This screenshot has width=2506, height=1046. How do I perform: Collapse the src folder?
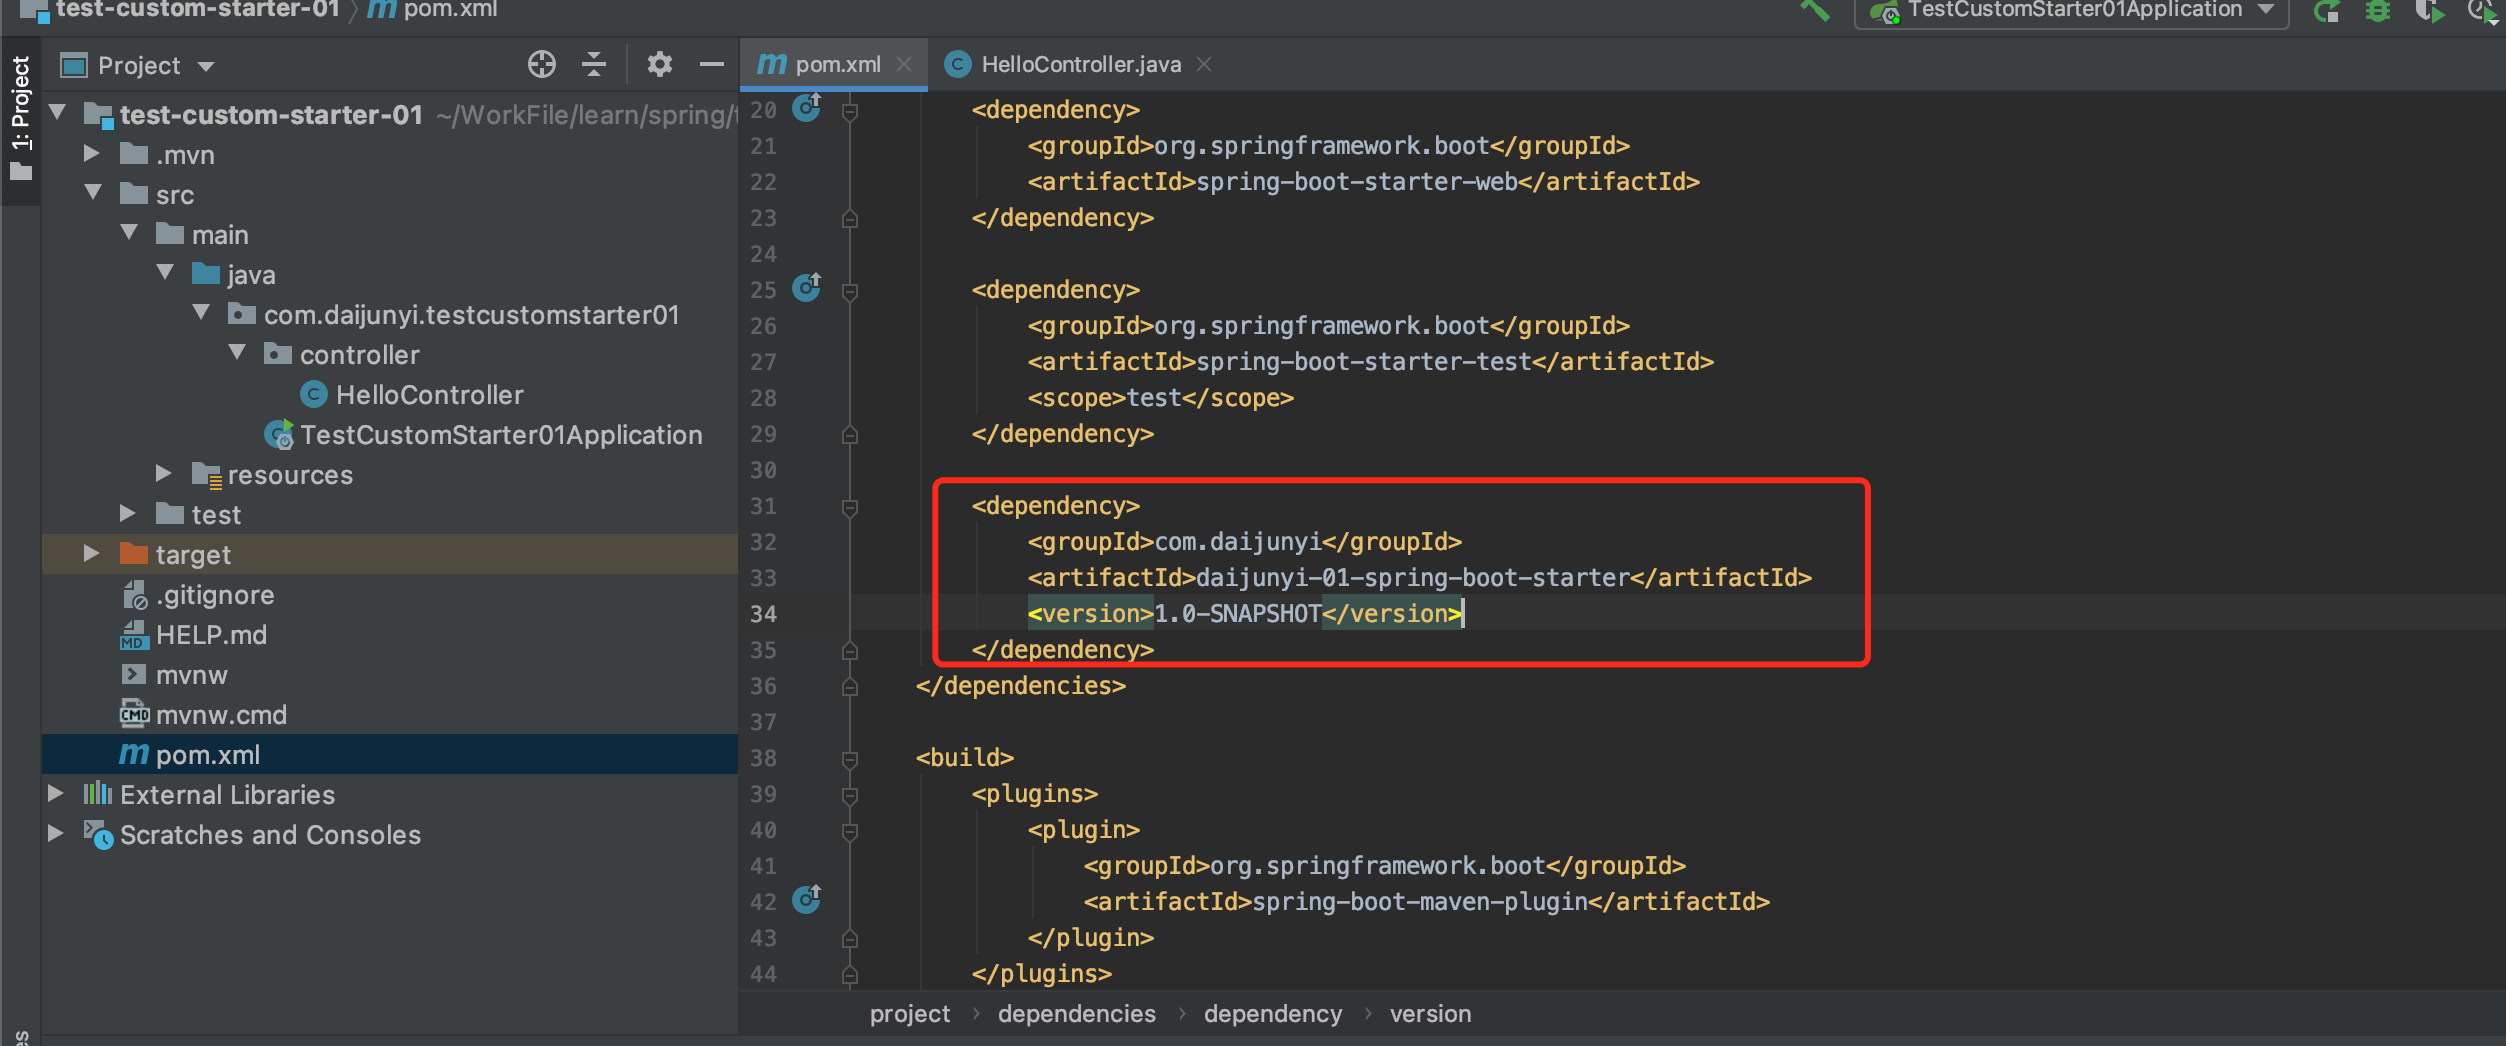[94, 193]
